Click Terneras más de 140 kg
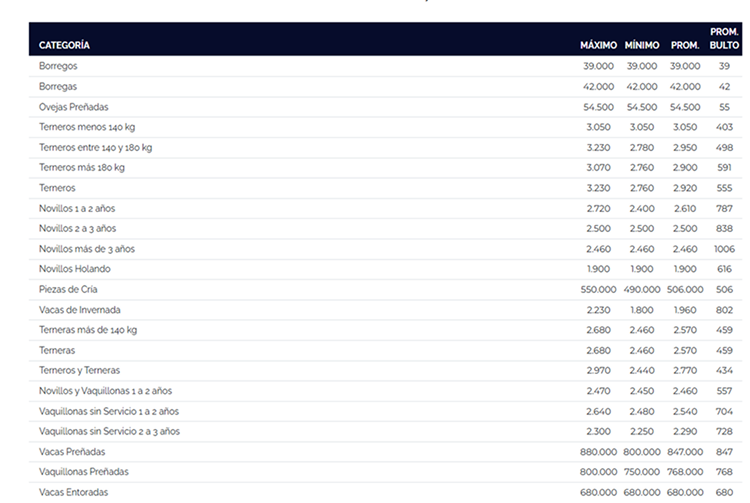750x503 pixels. click(x=88, y=330)
